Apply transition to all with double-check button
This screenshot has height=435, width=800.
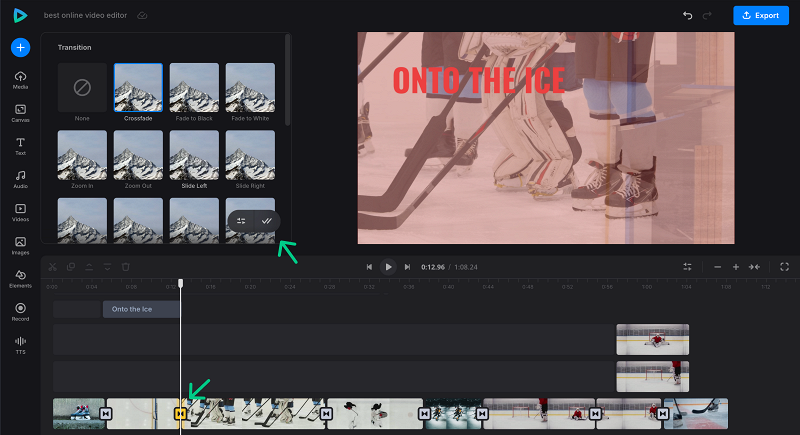point(267,221)
